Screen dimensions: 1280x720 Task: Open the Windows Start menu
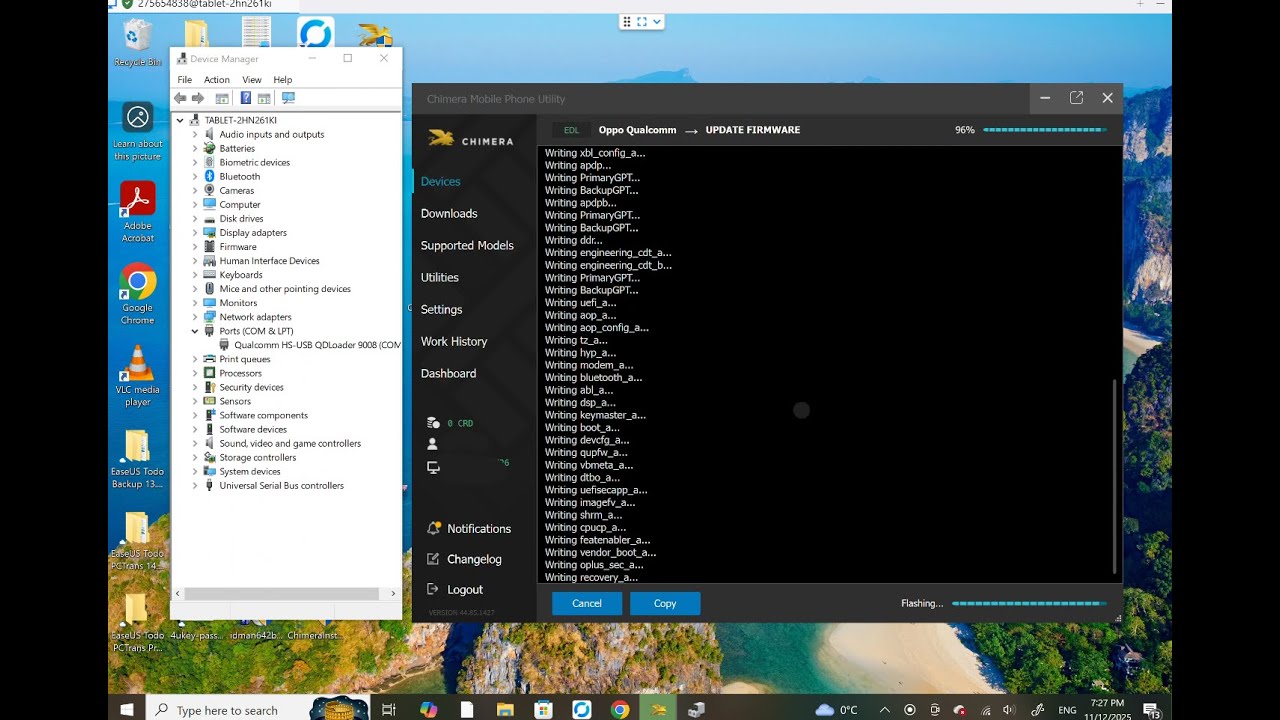(127, 709)
